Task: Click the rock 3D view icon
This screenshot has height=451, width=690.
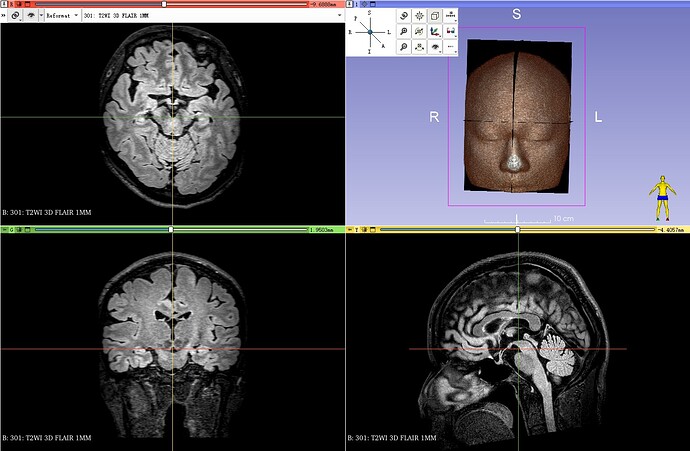Action: [419, 47]
